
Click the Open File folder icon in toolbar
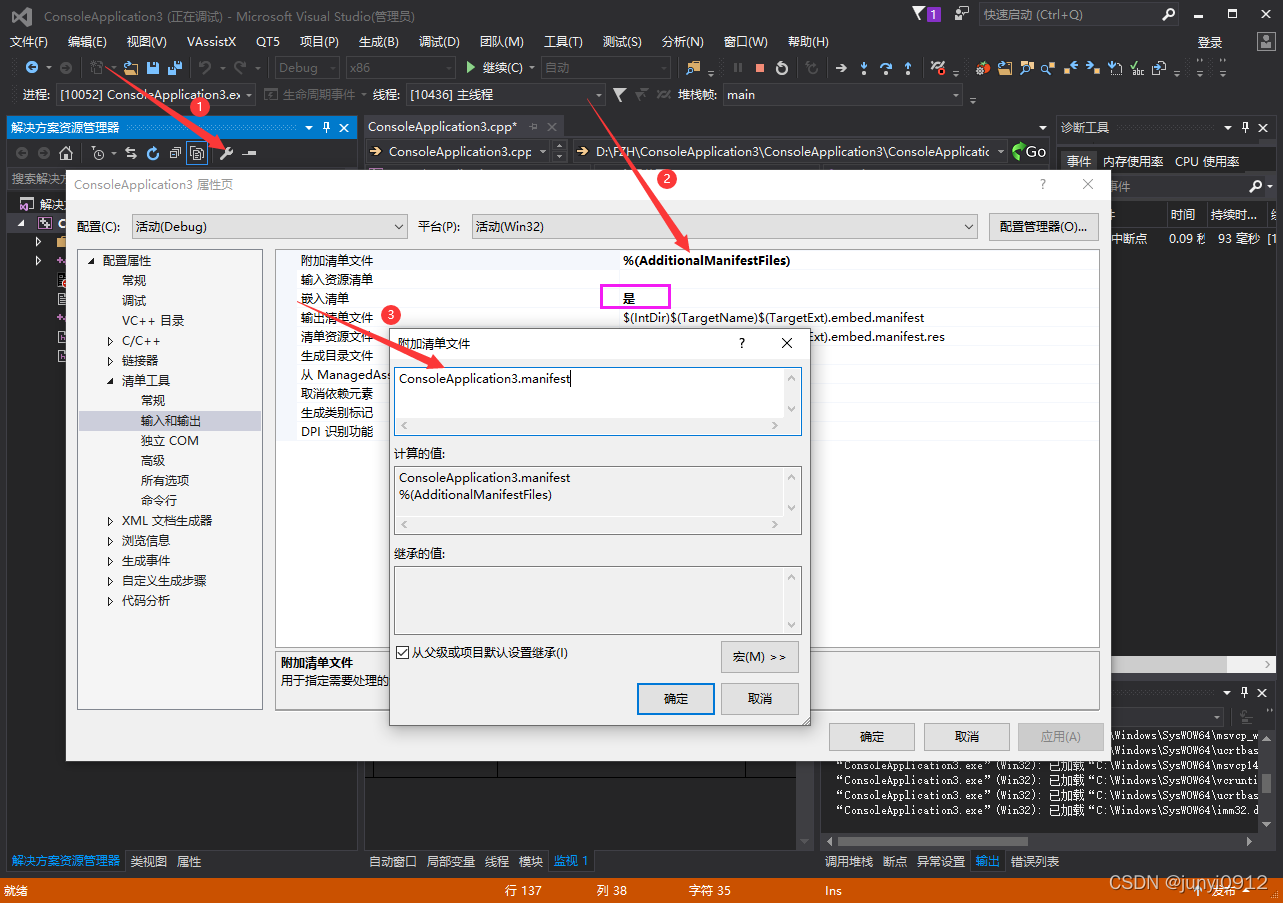pos(131,68)
